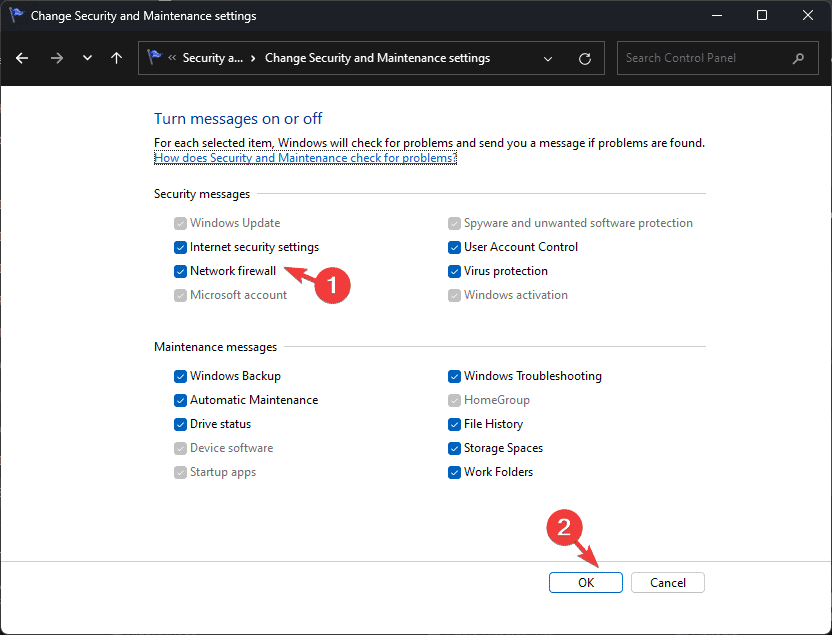Click the flag icon in address bar
832x635 pixels.
tap(154, 56)
